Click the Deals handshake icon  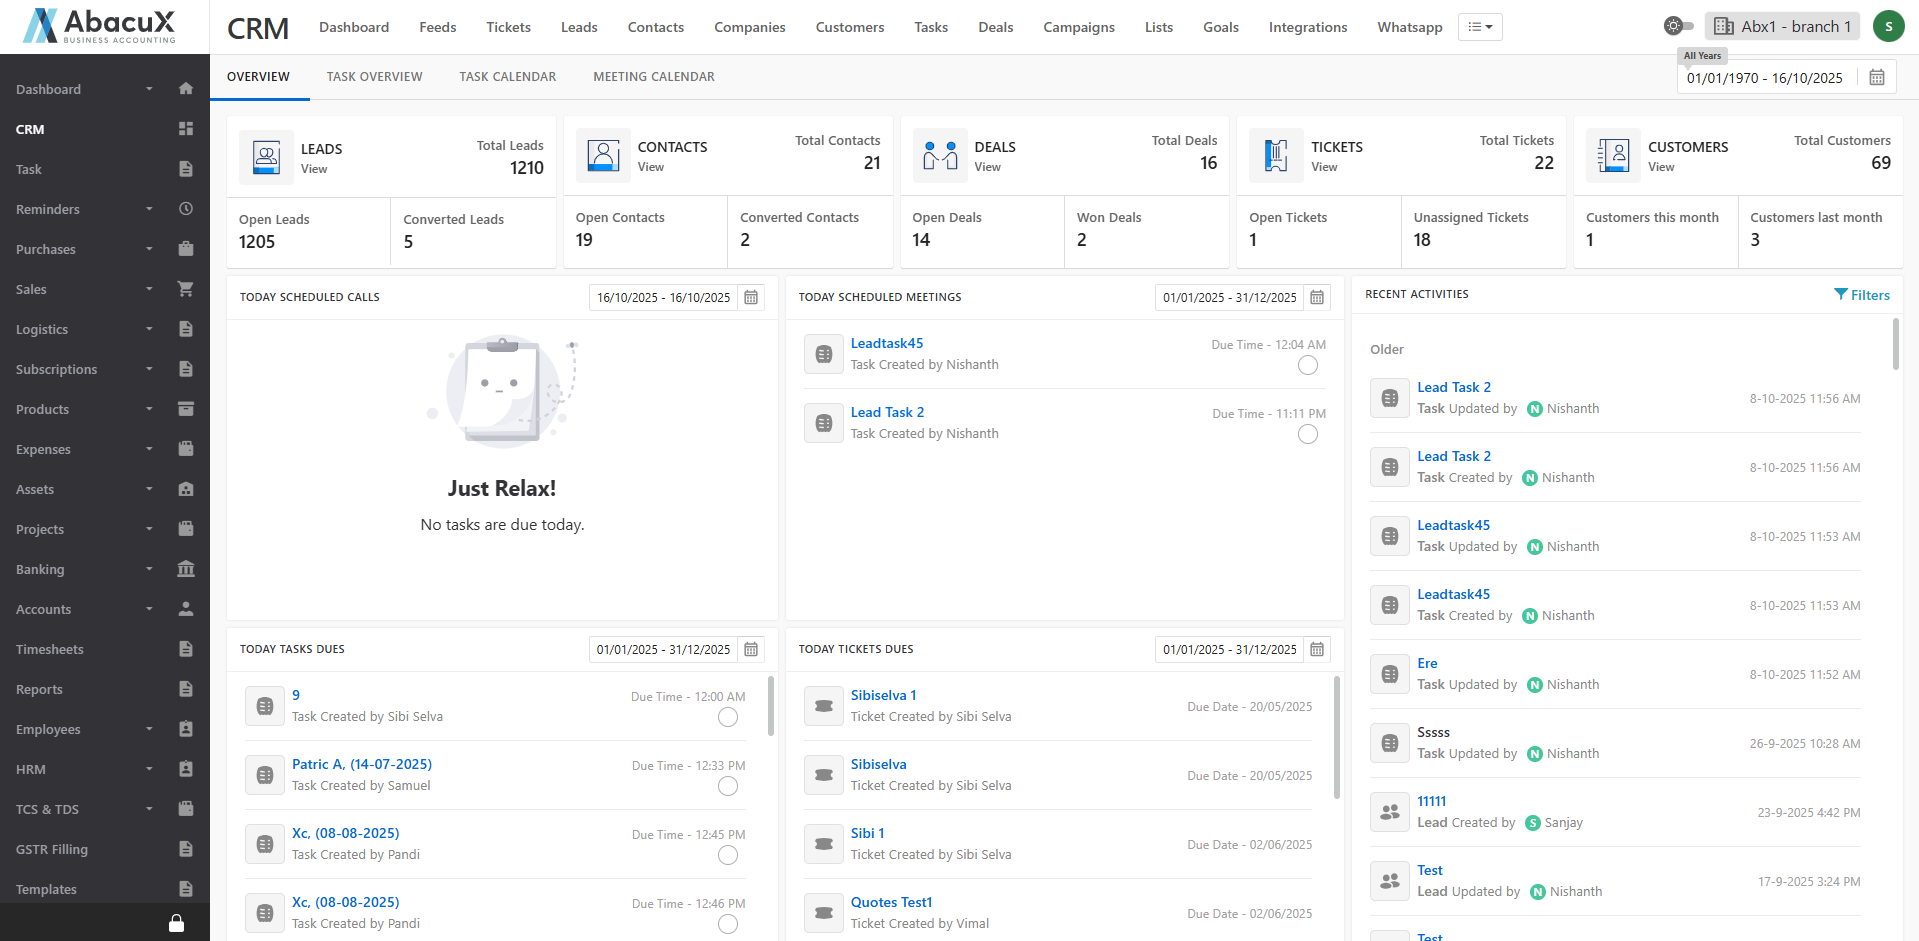(940, 155)
